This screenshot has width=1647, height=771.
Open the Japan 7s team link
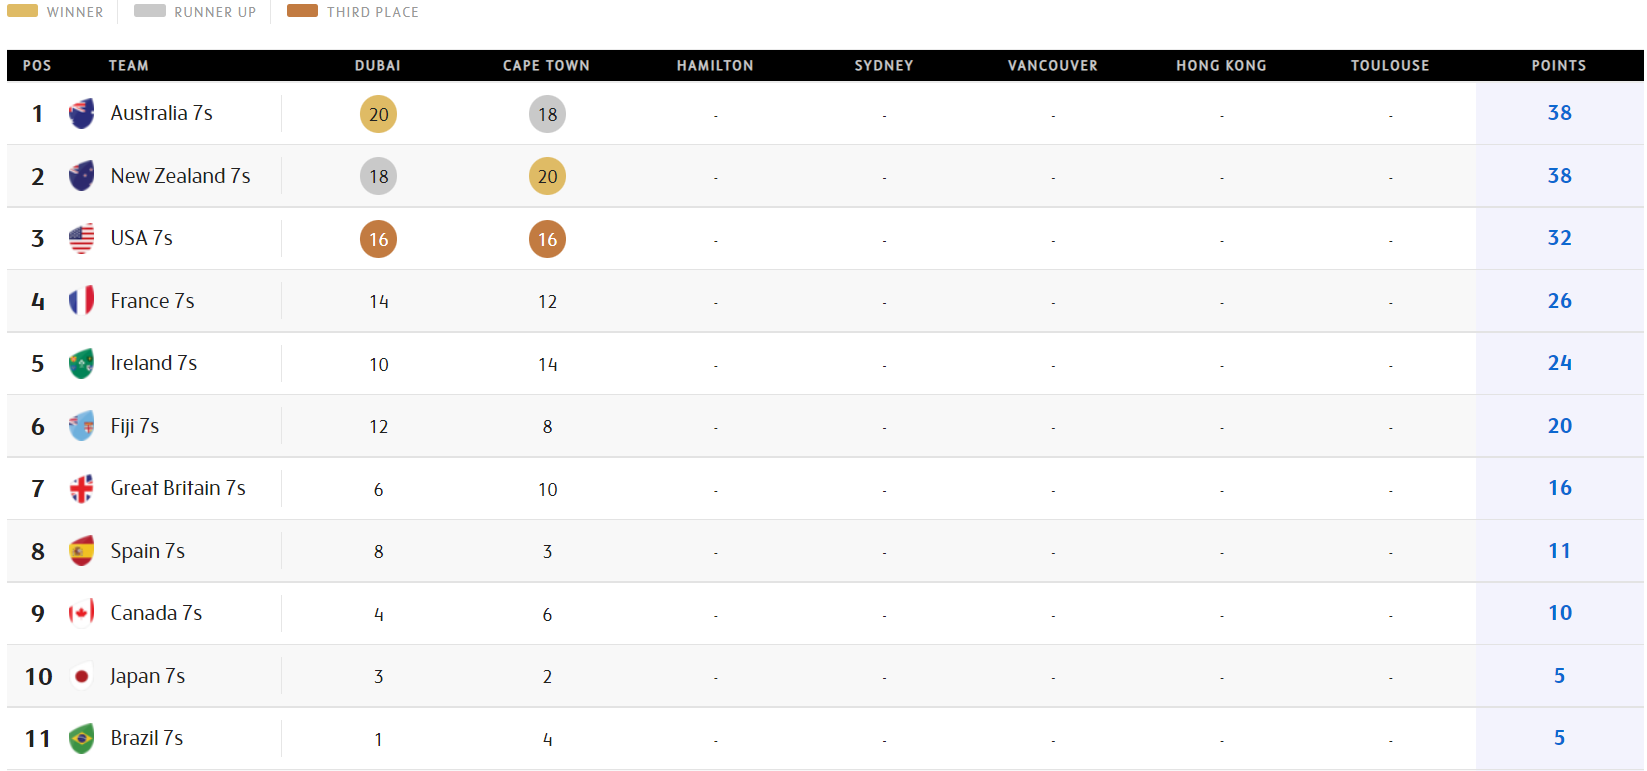coord(147,676)
